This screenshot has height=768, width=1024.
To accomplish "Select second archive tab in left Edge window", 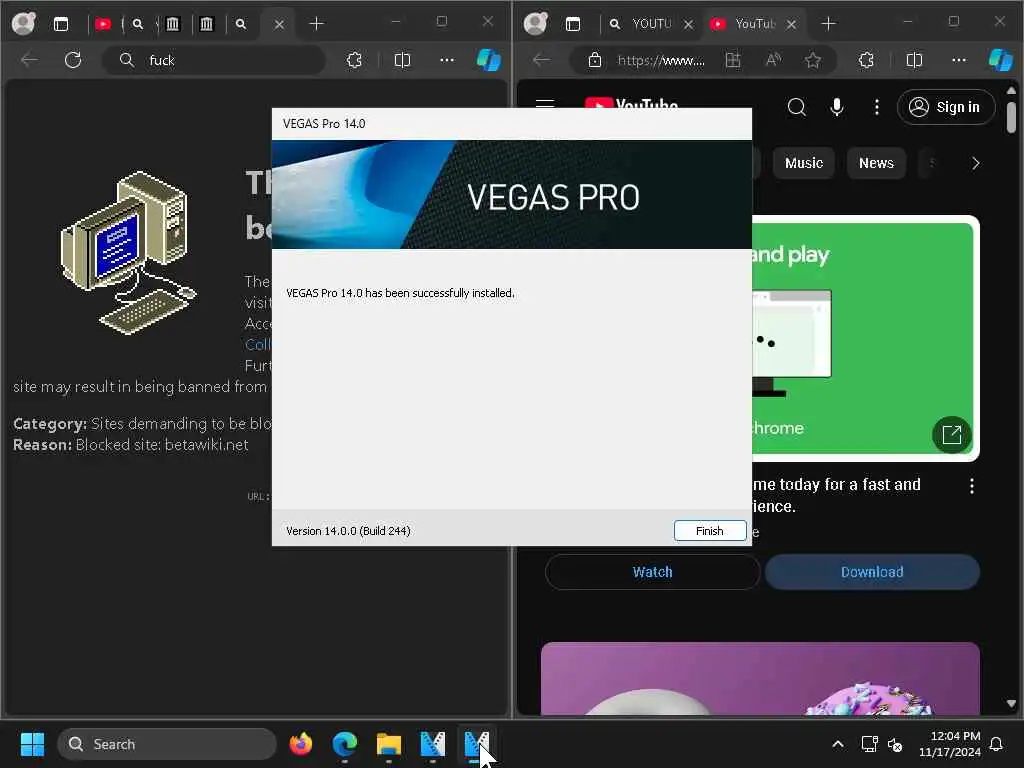I will pyautogui.click(x=206, y=24).
